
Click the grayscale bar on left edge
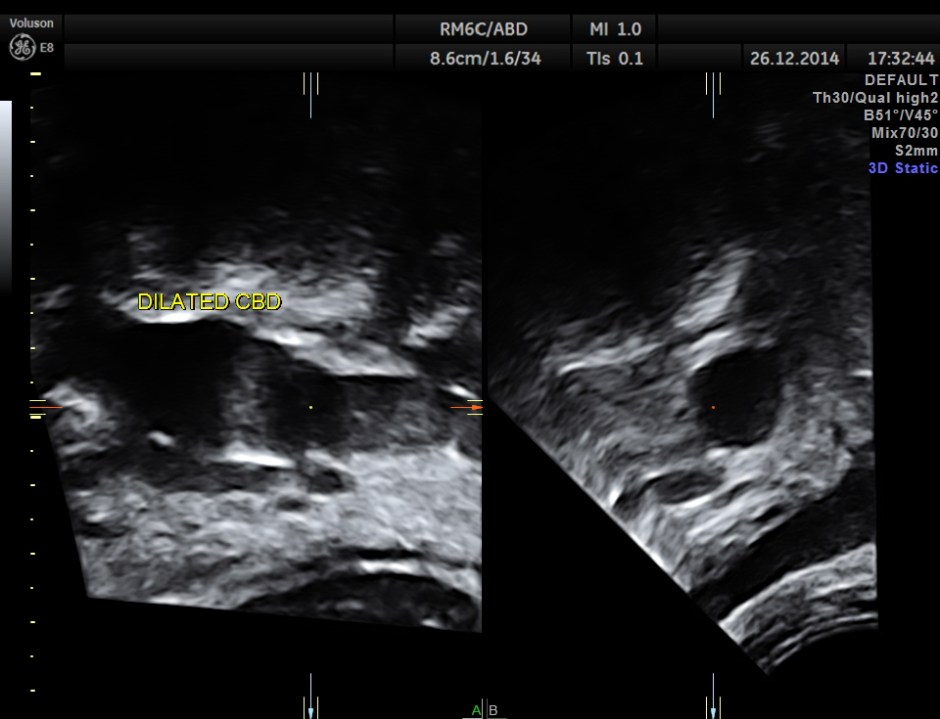pyautogui.click(x=6, y=195)
